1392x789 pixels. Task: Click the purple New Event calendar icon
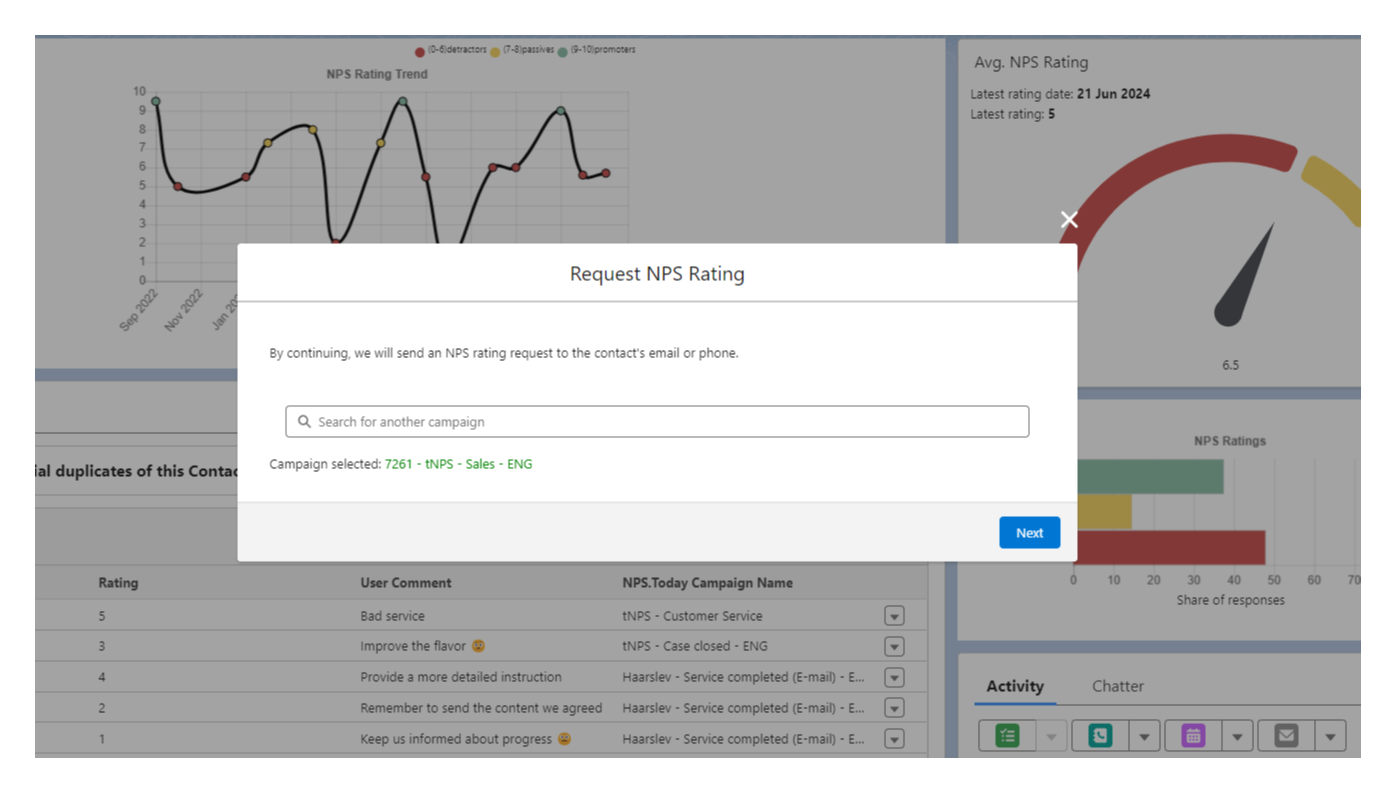point(1193,736)
